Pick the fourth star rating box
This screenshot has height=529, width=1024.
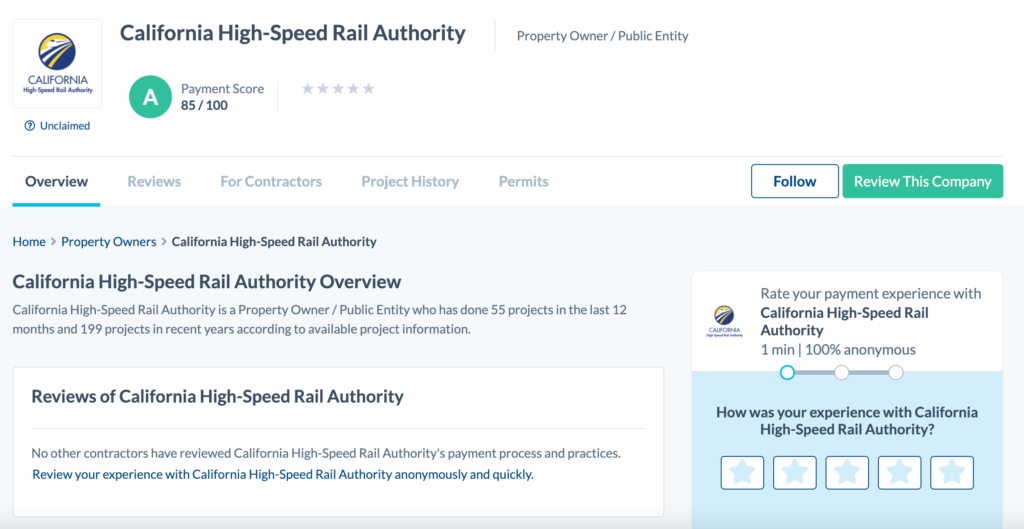[899, 472]
